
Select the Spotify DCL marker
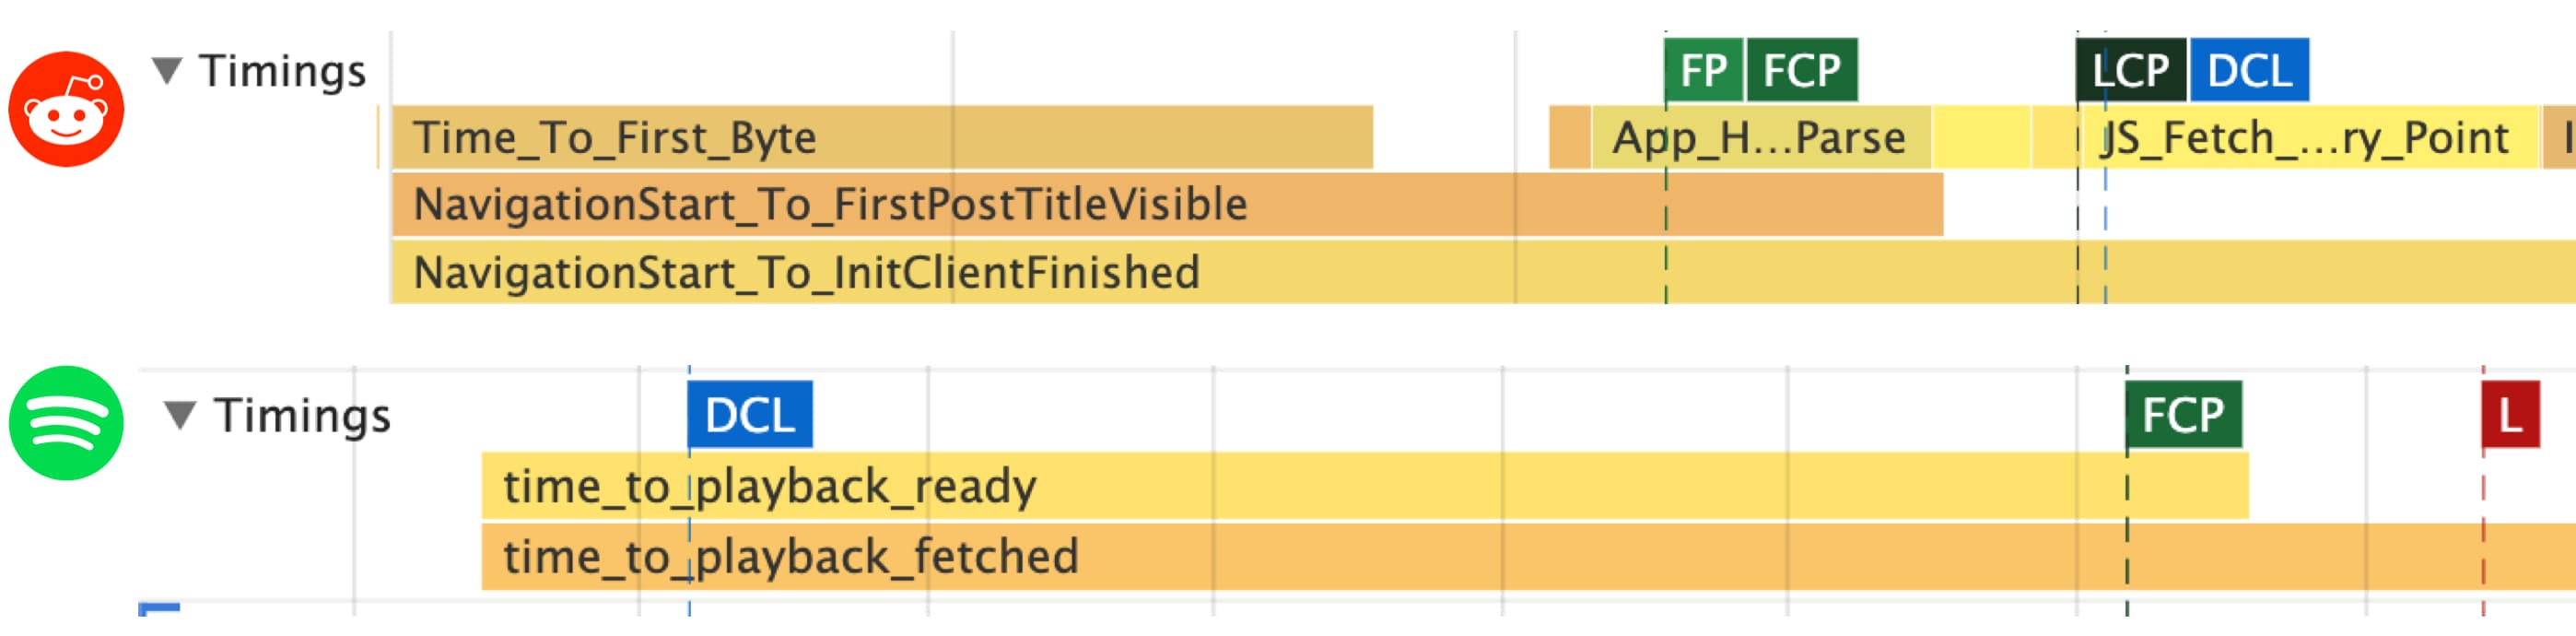pyautogui.click(x=750, y=415)
